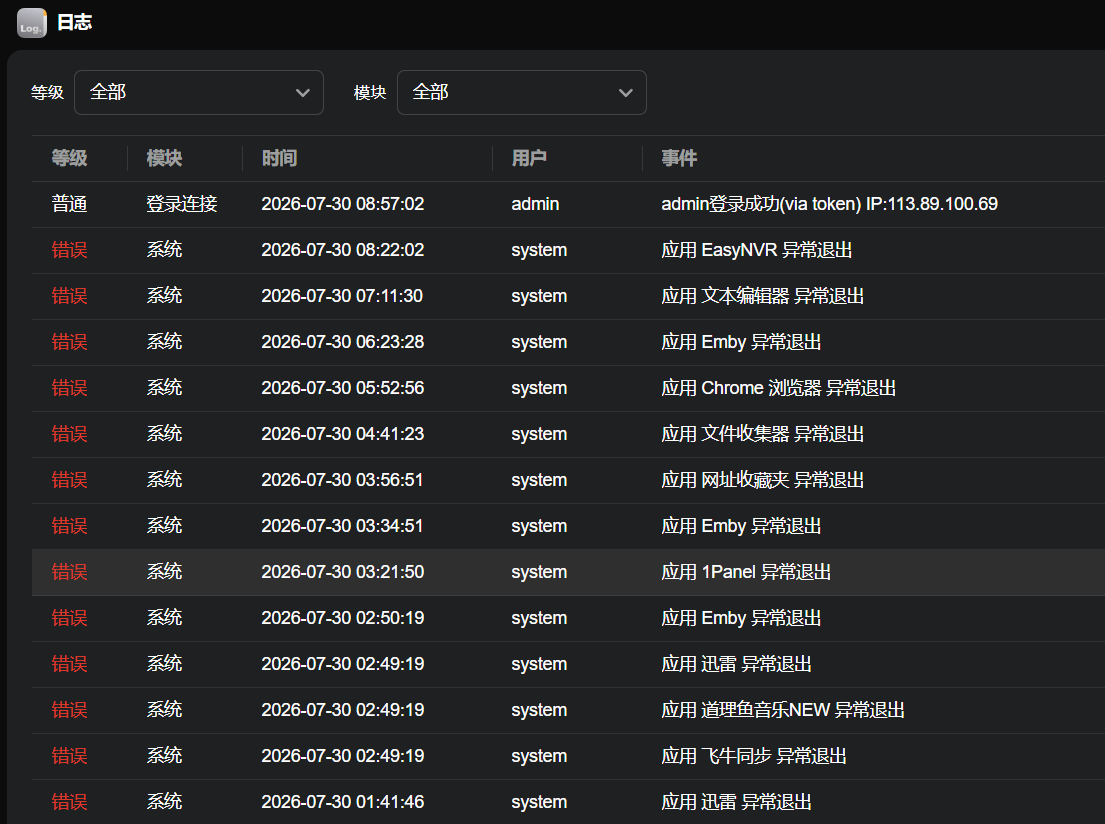Viewport: 1105px width, 824px height.
Task: Click the 时间 column header
Action: pyautogui.click(x=279, y=158)
